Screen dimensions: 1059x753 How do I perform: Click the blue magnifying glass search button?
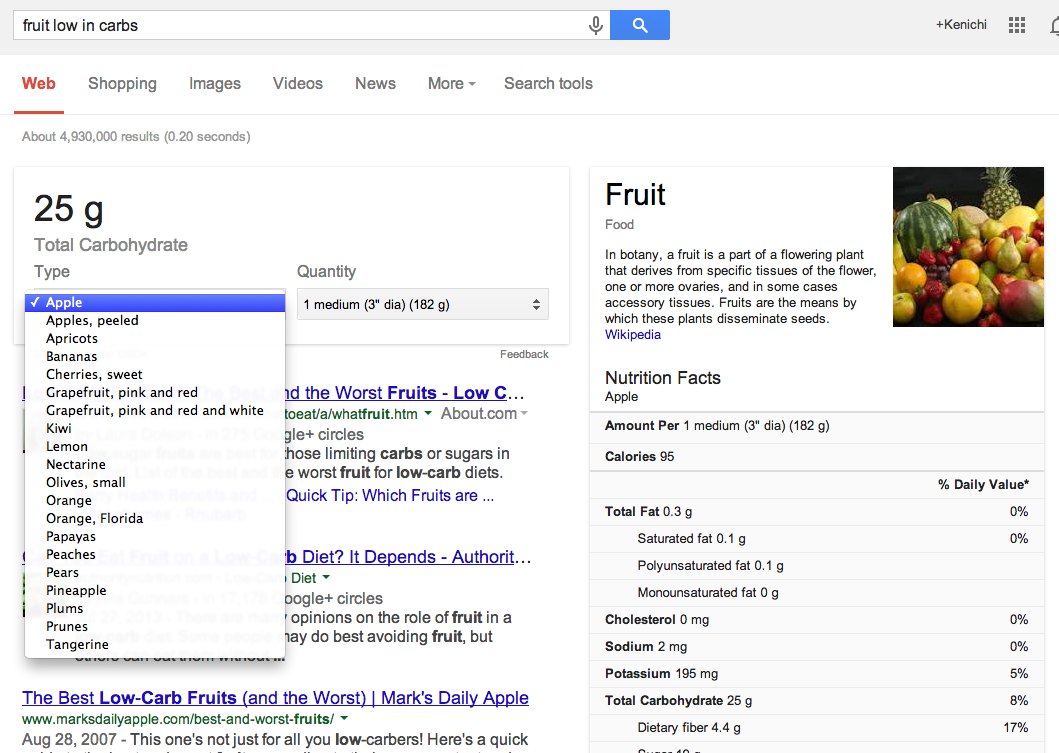point(640,25)
